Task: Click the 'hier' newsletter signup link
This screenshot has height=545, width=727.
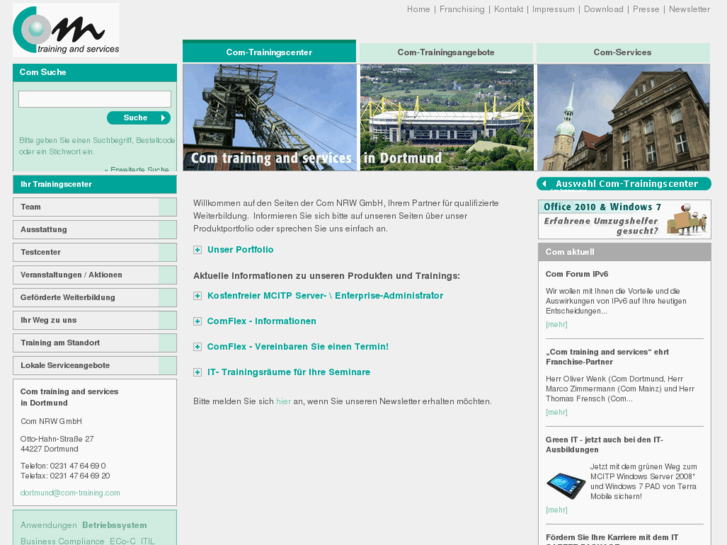Action: click(283, 401)
